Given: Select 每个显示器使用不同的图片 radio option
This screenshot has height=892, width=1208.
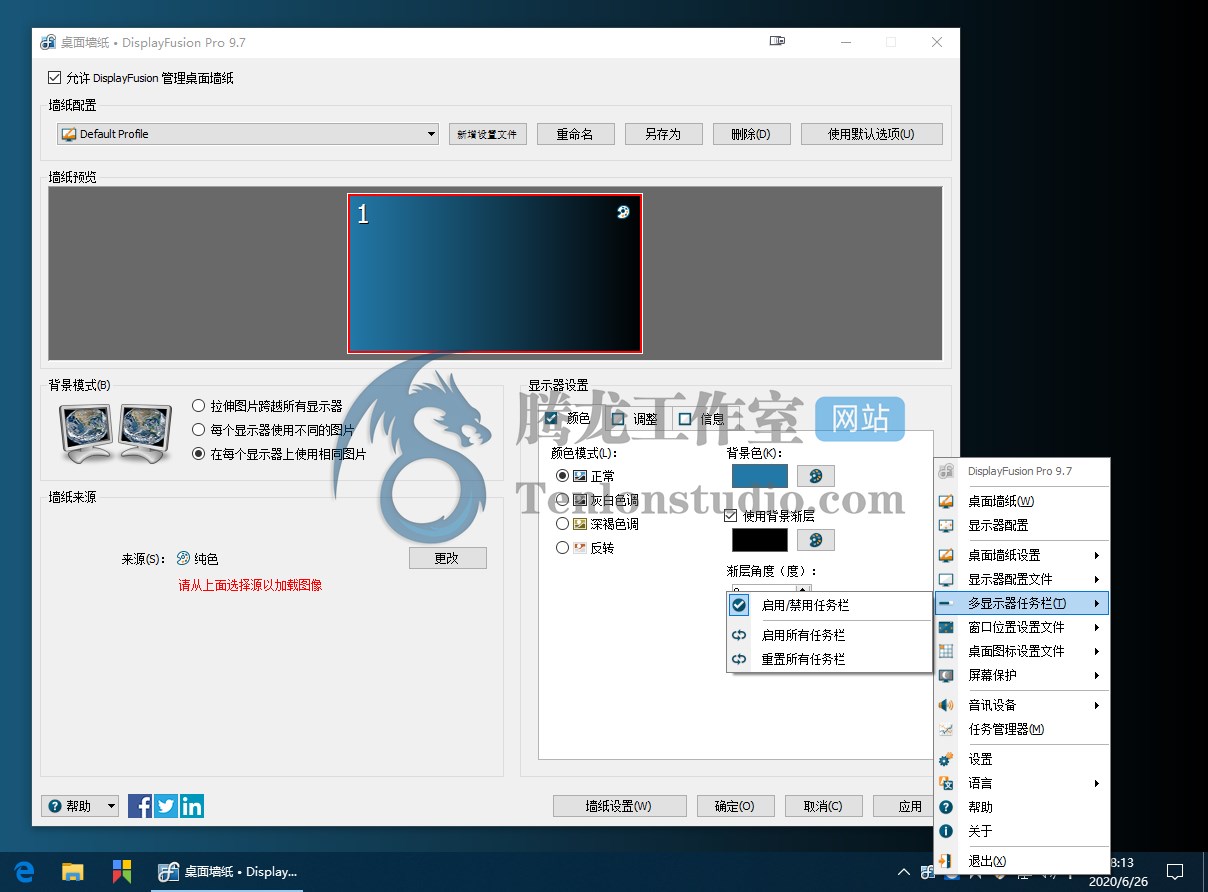Looking at the screenshot, I should pos(198,430).
